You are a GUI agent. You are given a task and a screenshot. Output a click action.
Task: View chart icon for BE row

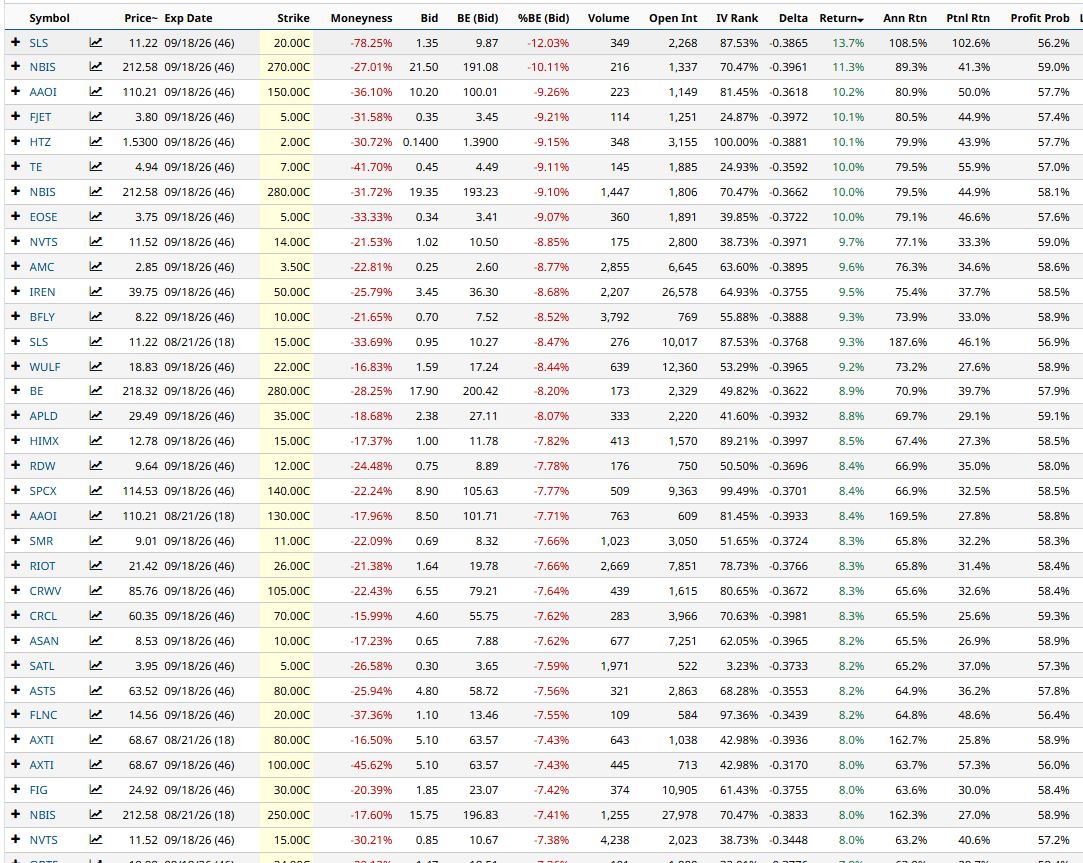point(96,391)
